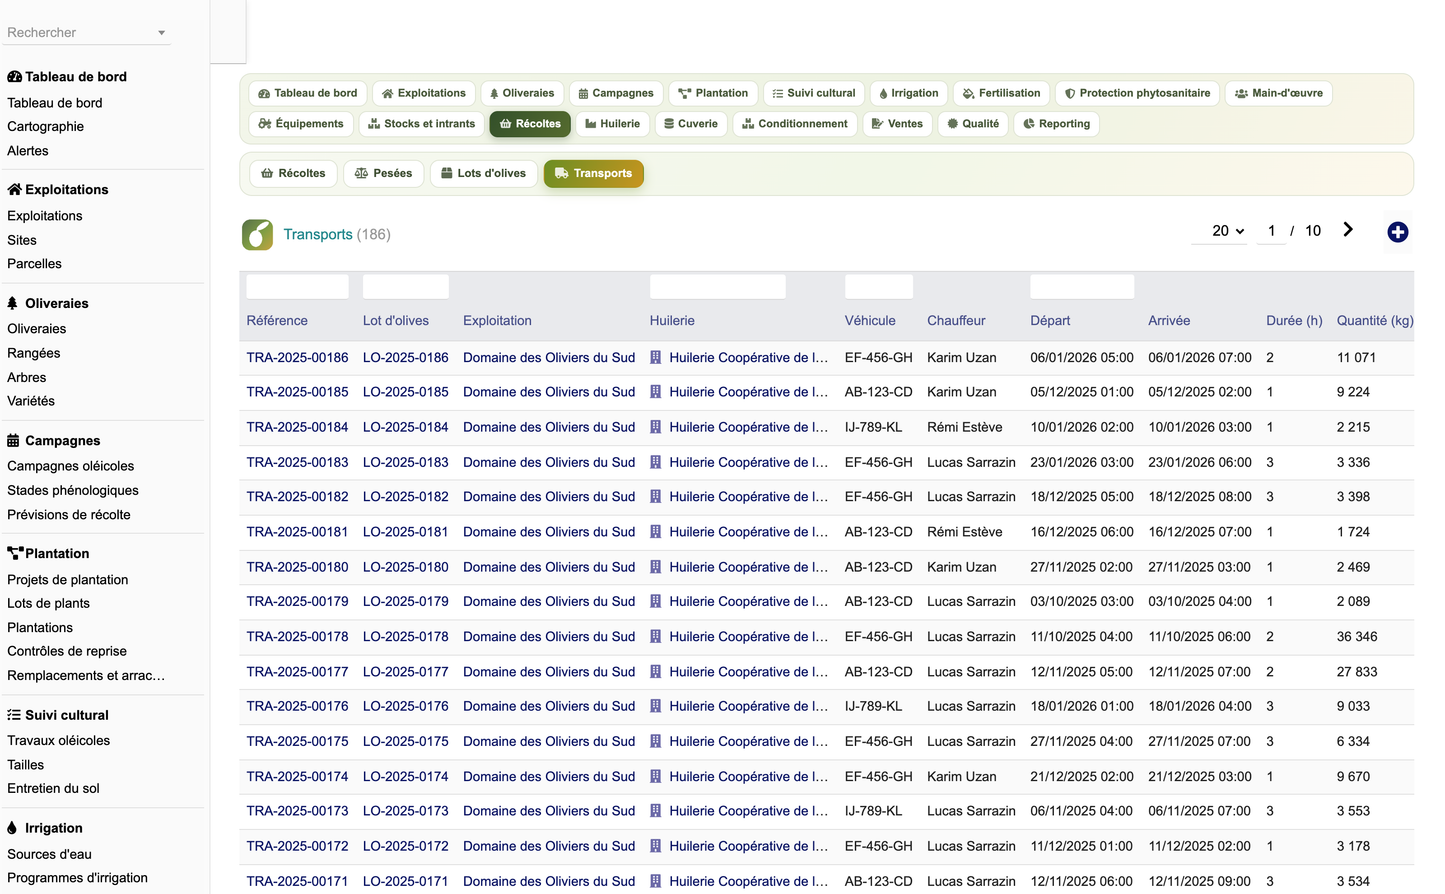Open Stades phénologiques in sidebar
The image size is (1445, 894).
click(73, 491)
